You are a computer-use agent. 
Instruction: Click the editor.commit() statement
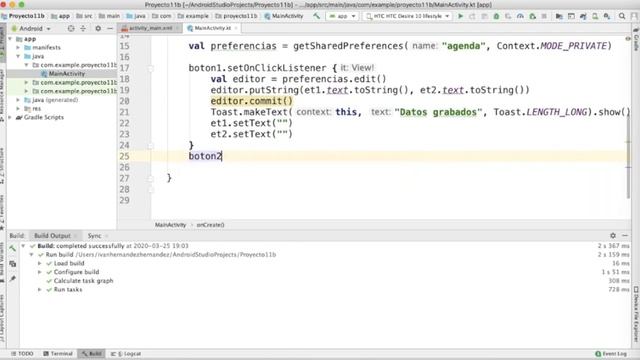click(x=251, y=101)
